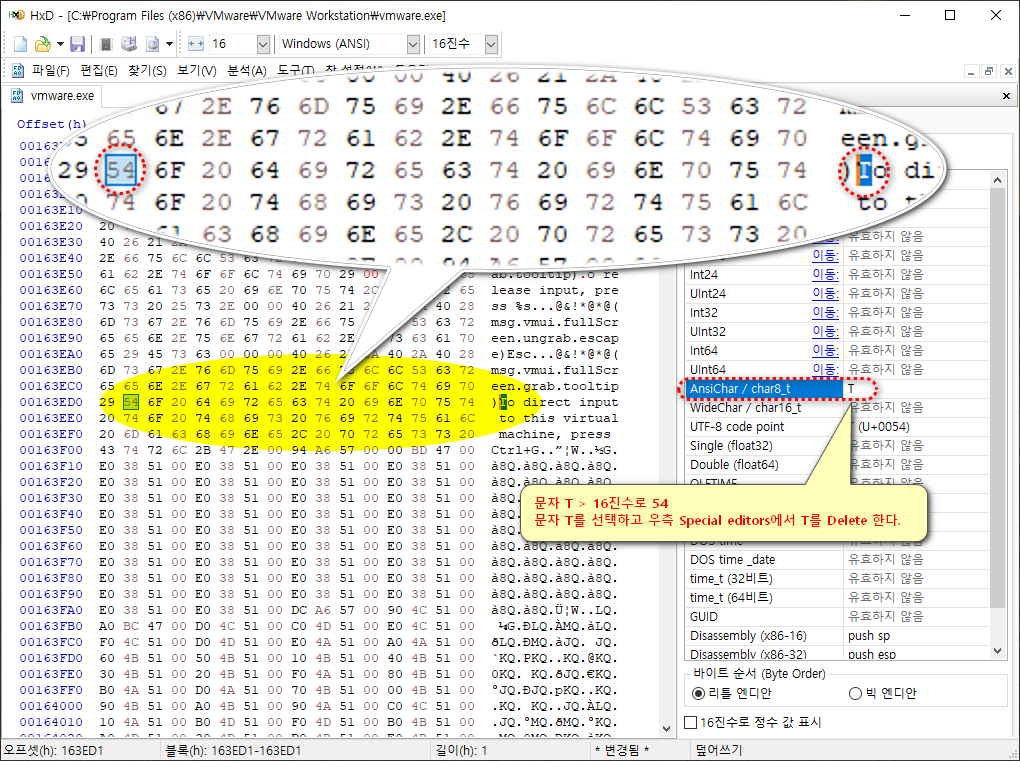
Task: Click the data inspector scrollbar up arrow
Action: 997,179
